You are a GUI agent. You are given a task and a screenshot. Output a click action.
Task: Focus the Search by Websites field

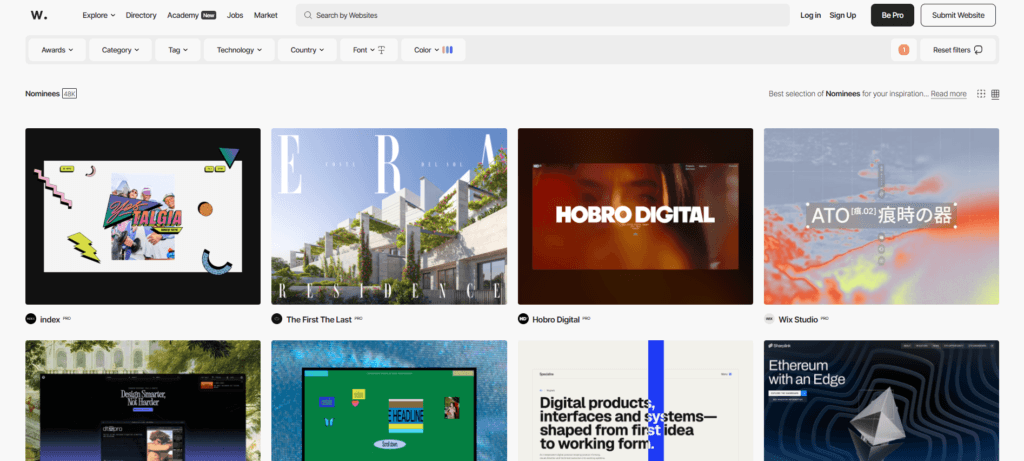tap(543, 15)
